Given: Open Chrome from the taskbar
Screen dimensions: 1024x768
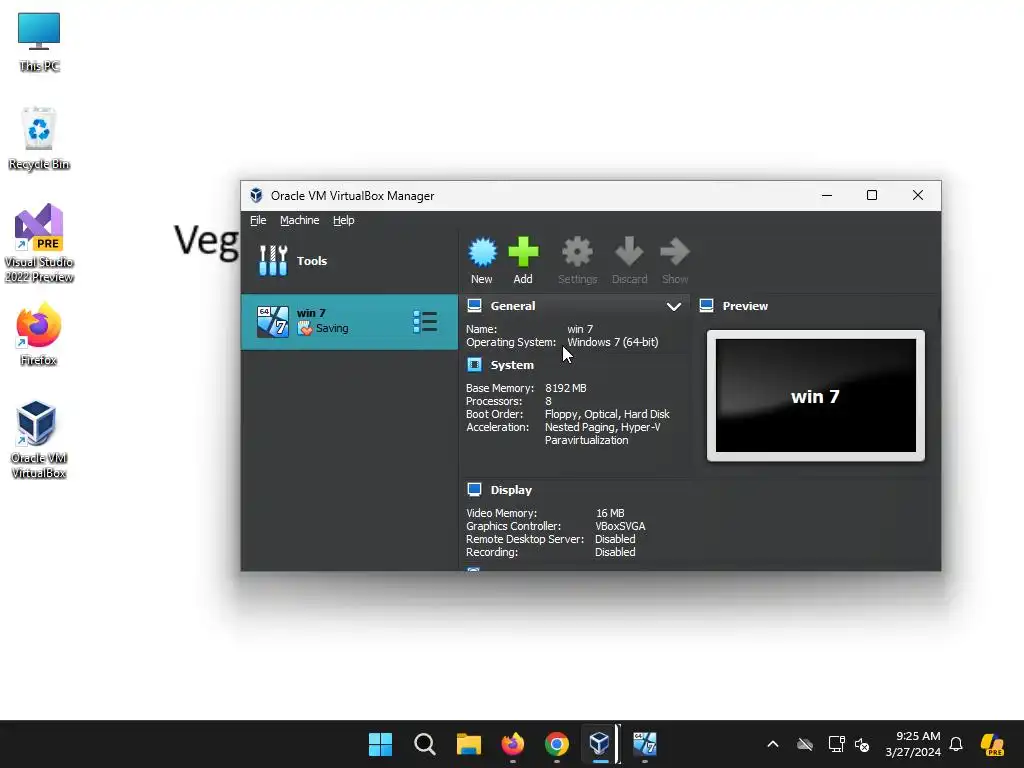Looking at the screenshot, I should point(556,744).
